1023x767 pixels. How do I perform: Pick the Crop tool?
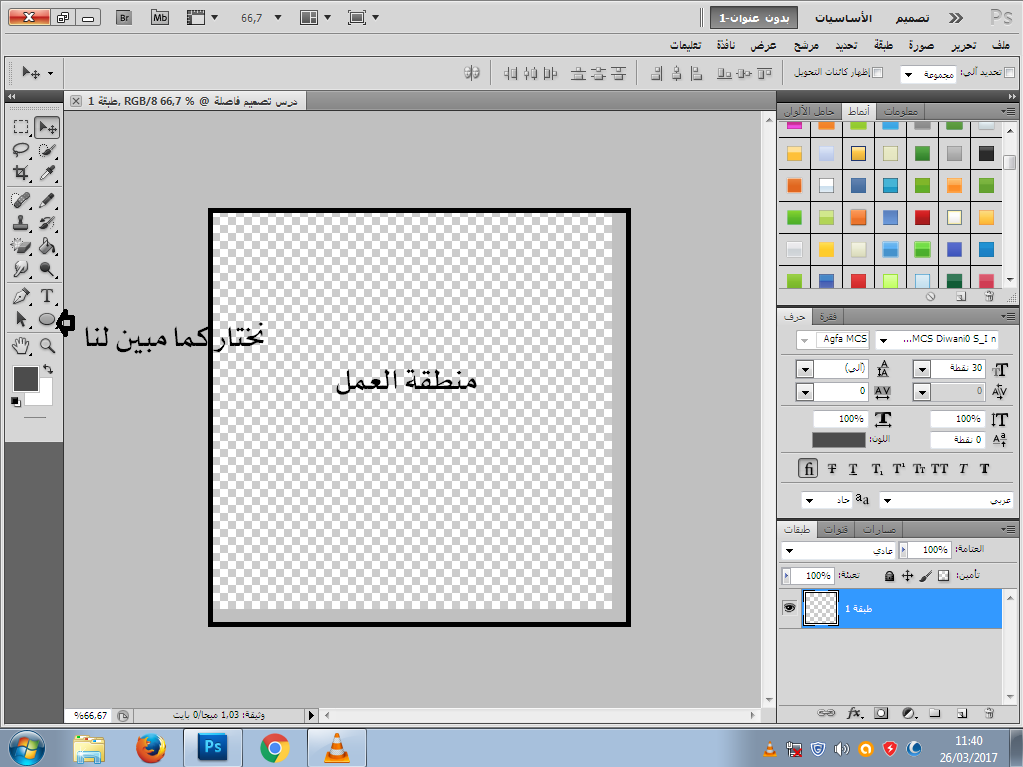(x=21, y=173)
